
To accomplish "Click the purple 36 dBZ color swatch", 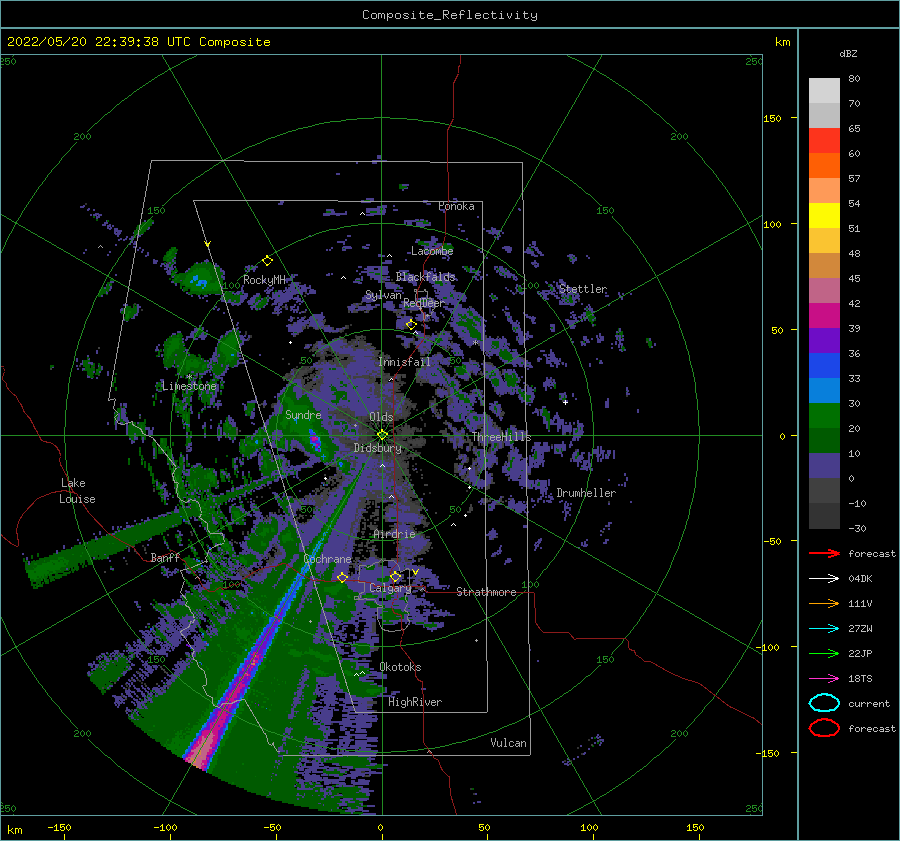I will [x=824, y=340].
